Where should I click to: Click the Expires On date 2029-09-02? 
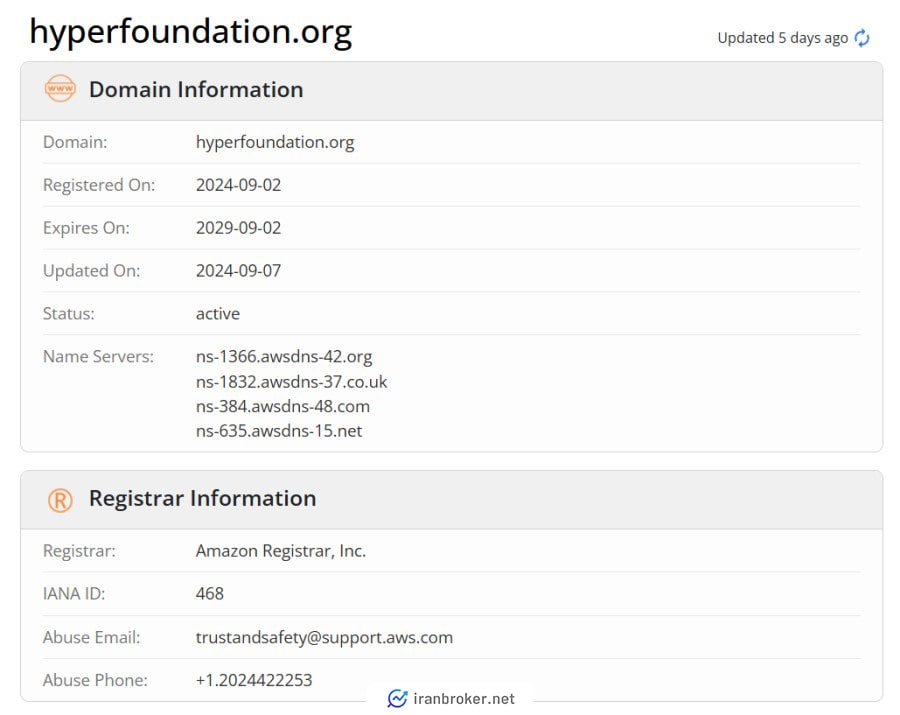[238, 228]
